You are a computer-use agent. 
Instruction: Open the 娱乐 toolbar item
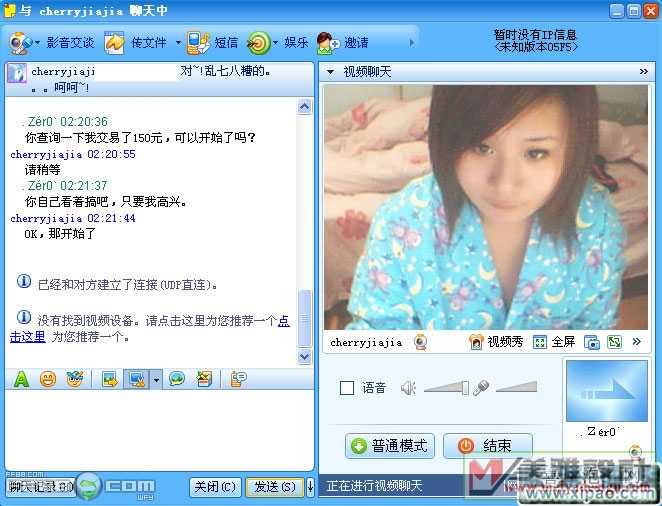[296, 43]
